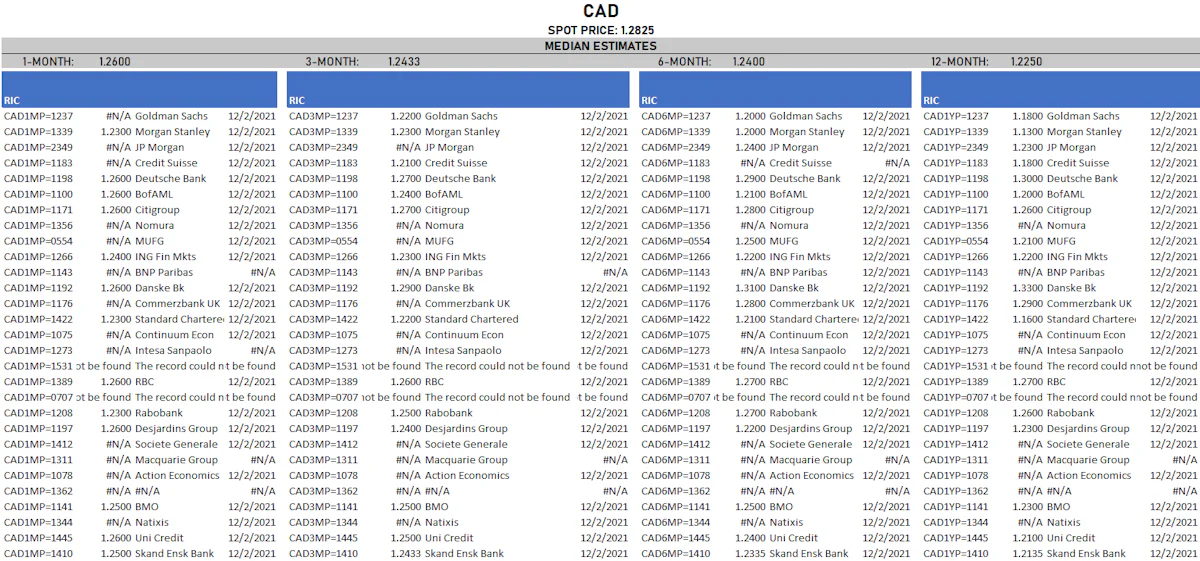The image size is (1200, 561).
Task: Click the 3-MONTH label
Action: point(332,62)
